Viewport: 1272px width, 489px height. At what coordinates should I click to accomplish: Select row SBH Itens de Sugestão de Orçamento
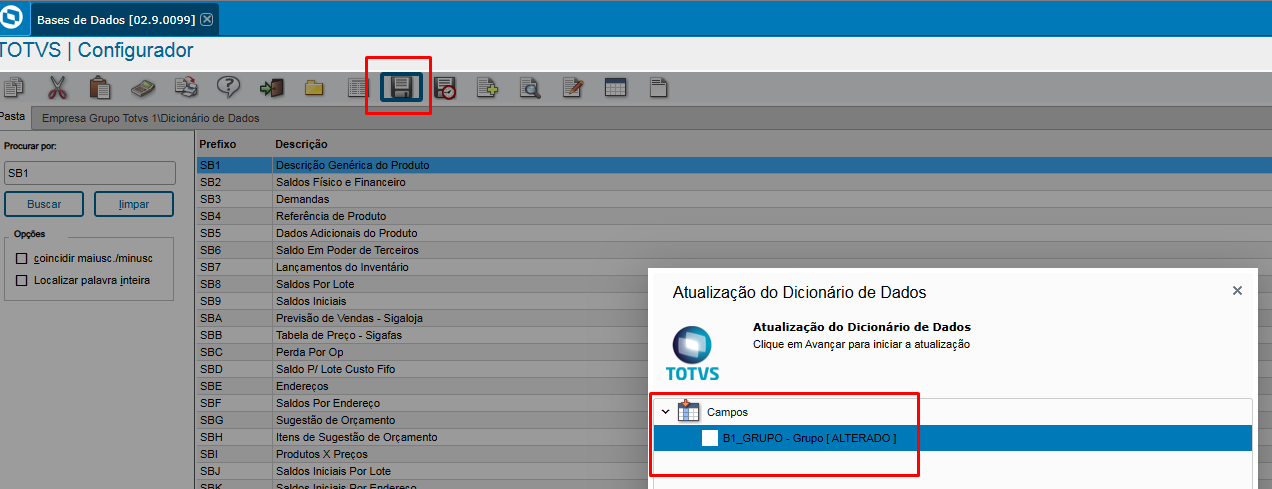pos(421,437)
